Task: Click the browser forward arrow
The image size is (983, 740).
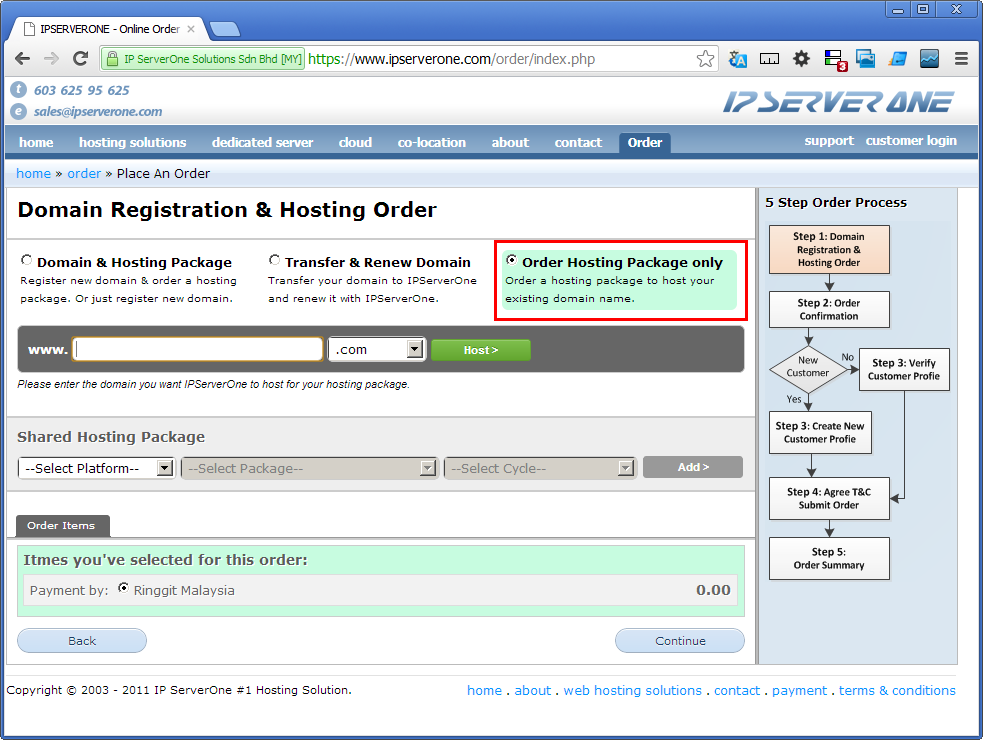Action: point(51,59)
